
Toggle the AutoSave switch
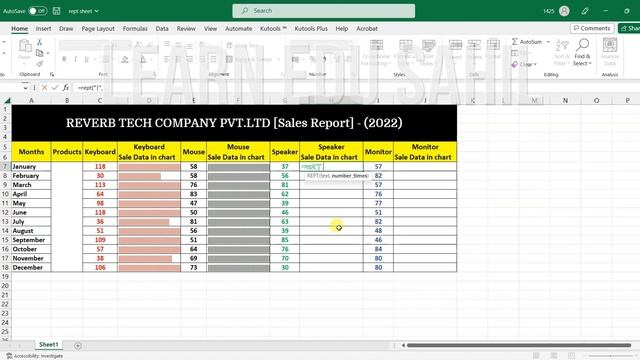click(37, 11)
